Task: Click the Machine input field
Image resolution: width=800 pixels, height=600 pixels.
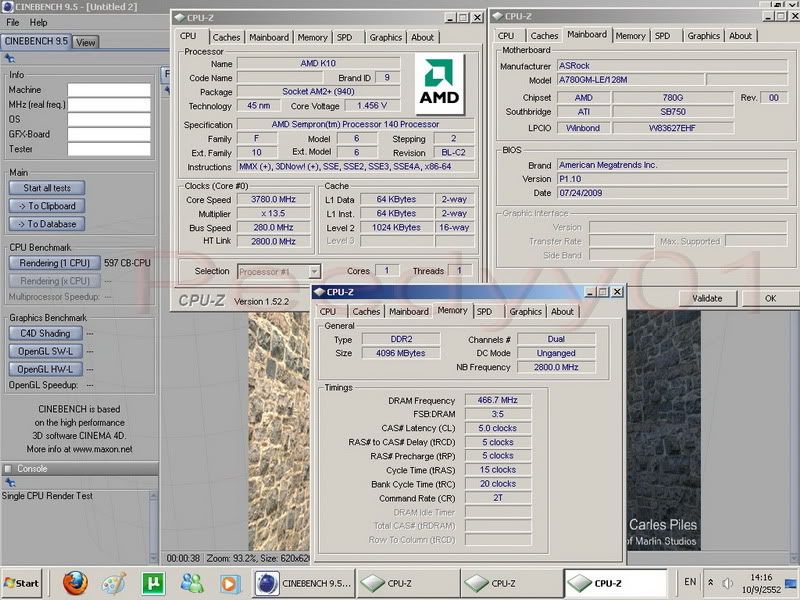Action: coord(109,90)
